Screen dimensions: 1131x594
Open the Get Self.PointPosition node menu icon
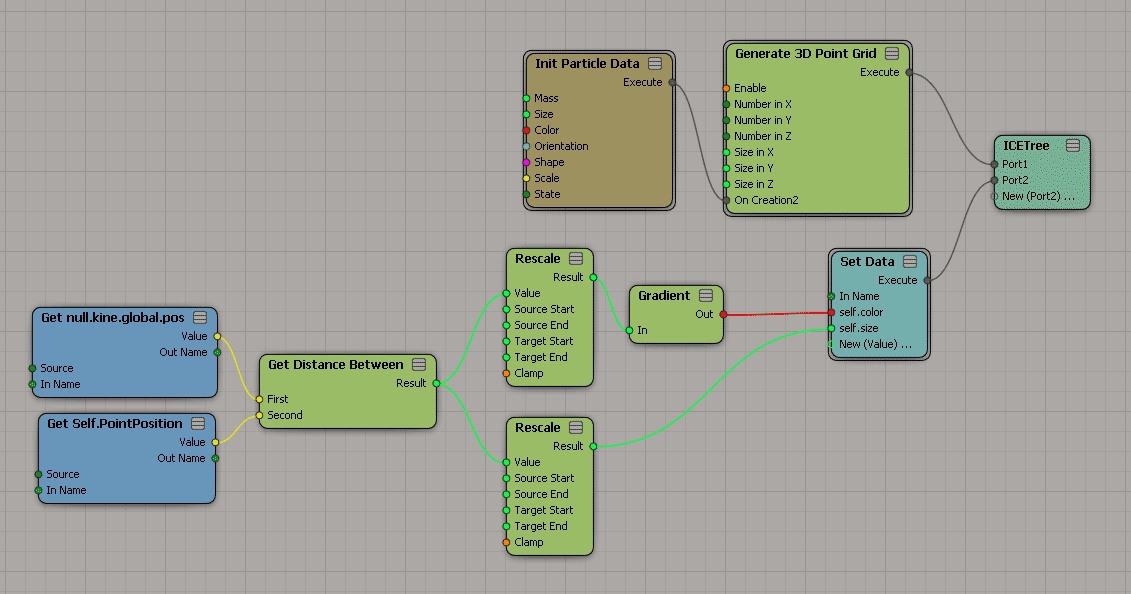tap(198, 424)
